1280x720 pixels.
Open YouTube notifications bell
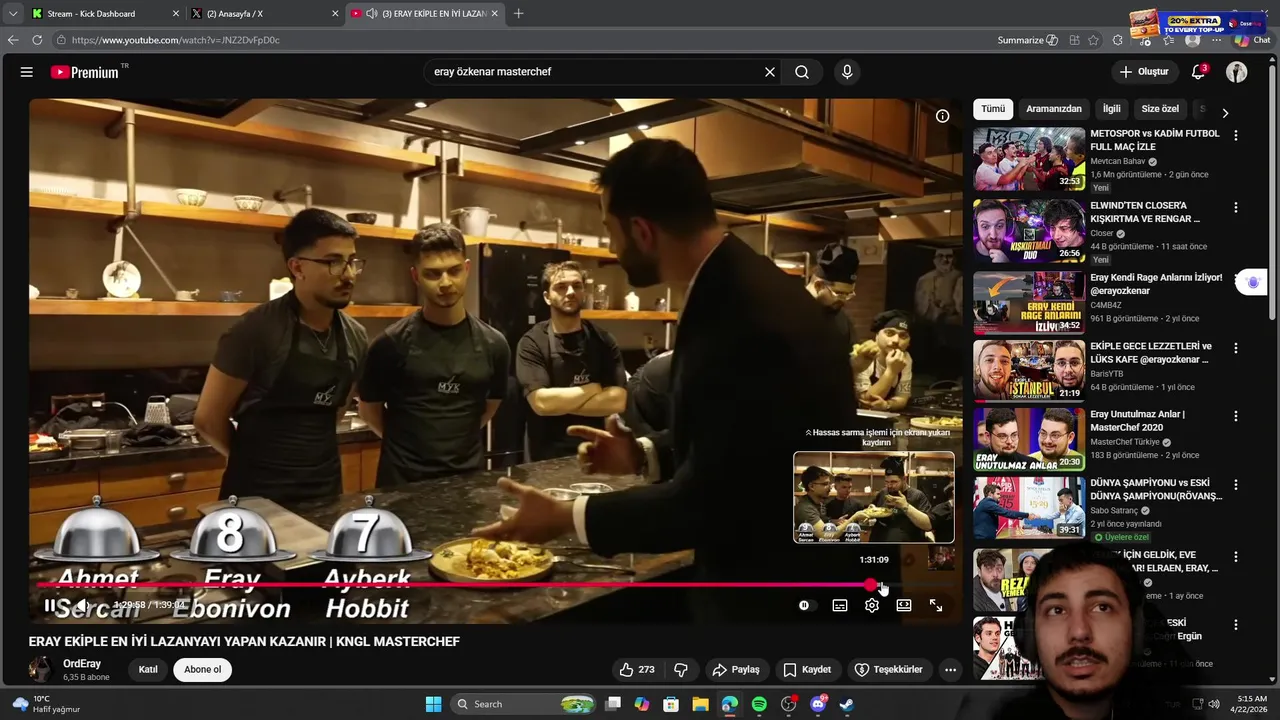point(1198,72)
